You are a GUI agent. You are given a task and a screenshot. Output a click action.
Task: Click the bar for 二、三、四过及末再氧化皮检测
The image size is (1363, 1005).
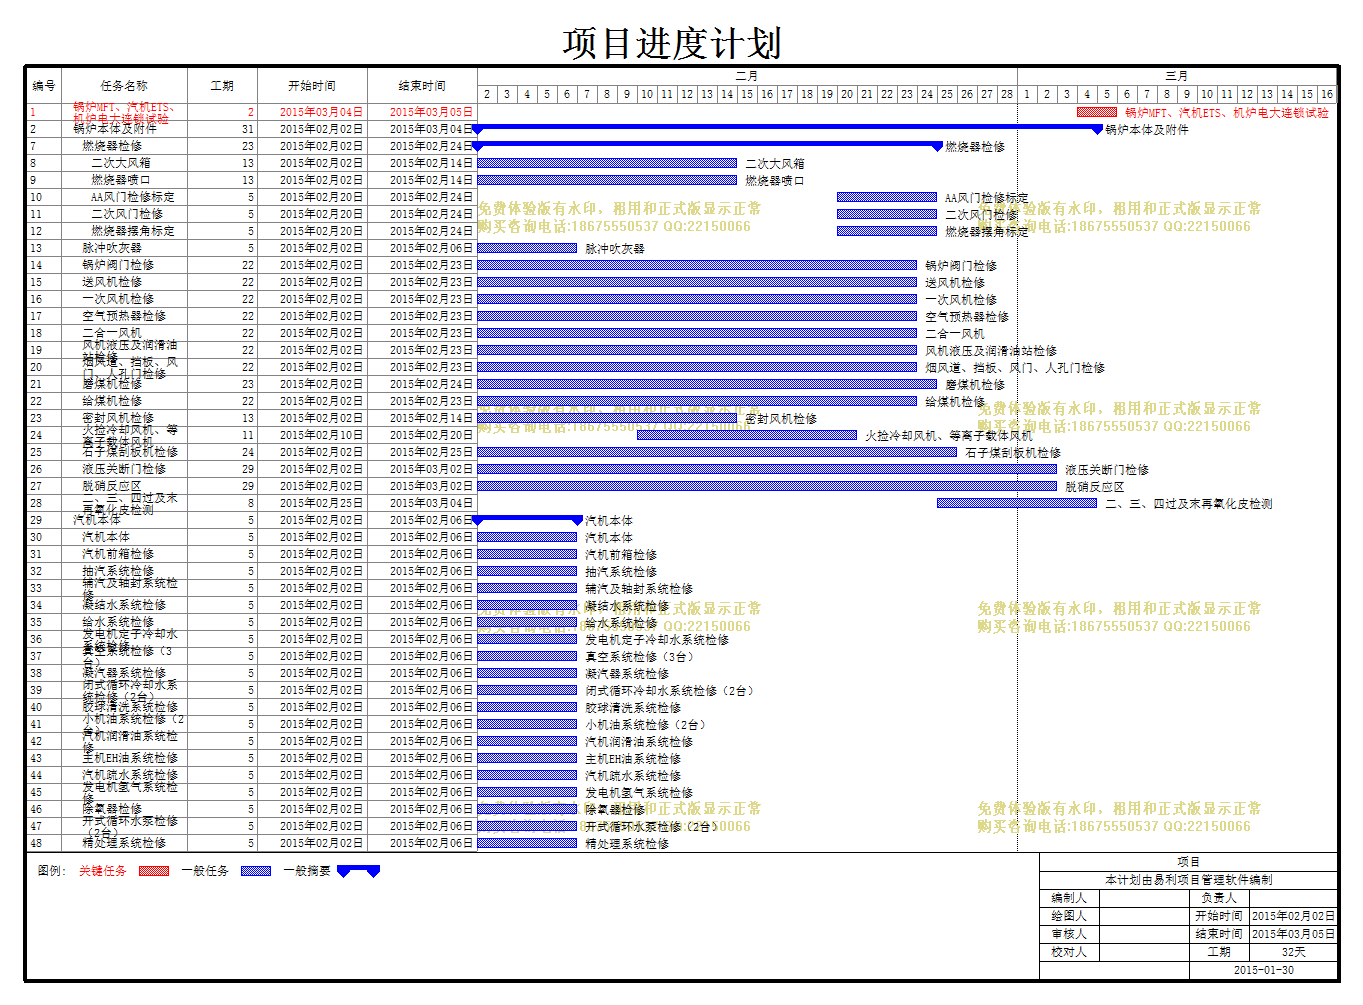point(1017,503)
